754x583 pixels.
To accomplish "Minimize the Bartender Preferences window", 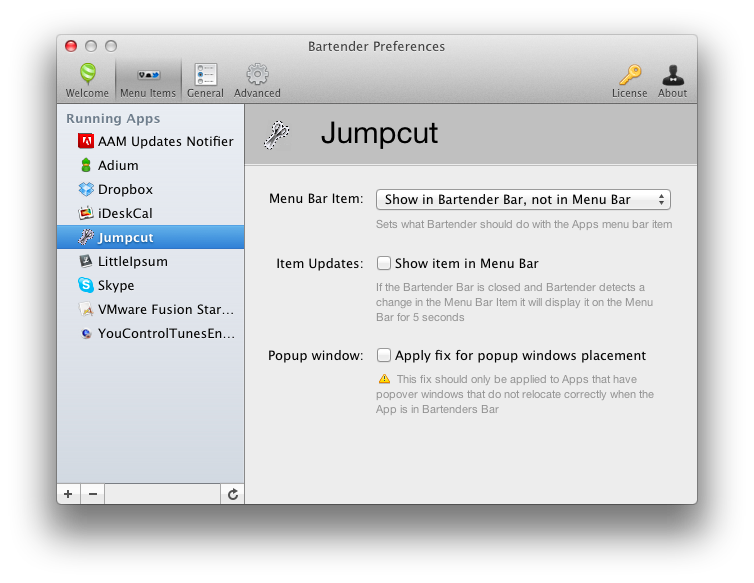I will (x=91, y=46).
